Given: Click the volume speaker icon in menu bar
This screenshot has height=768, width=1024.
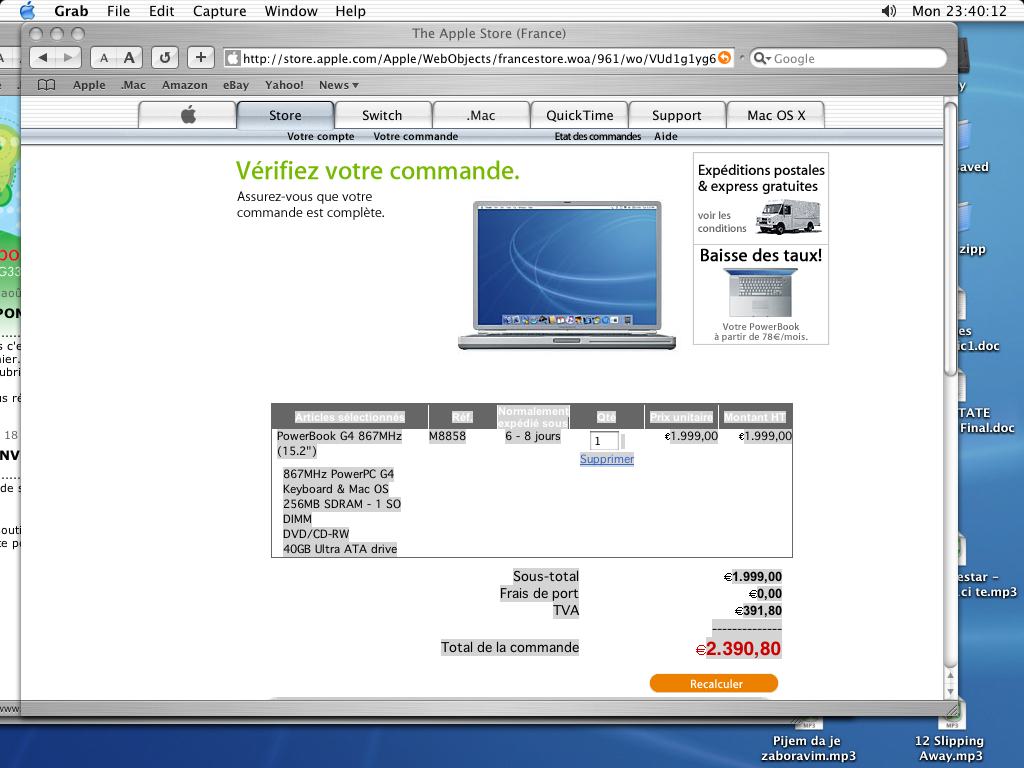Looking at the screenshot, I should (888, 11).
